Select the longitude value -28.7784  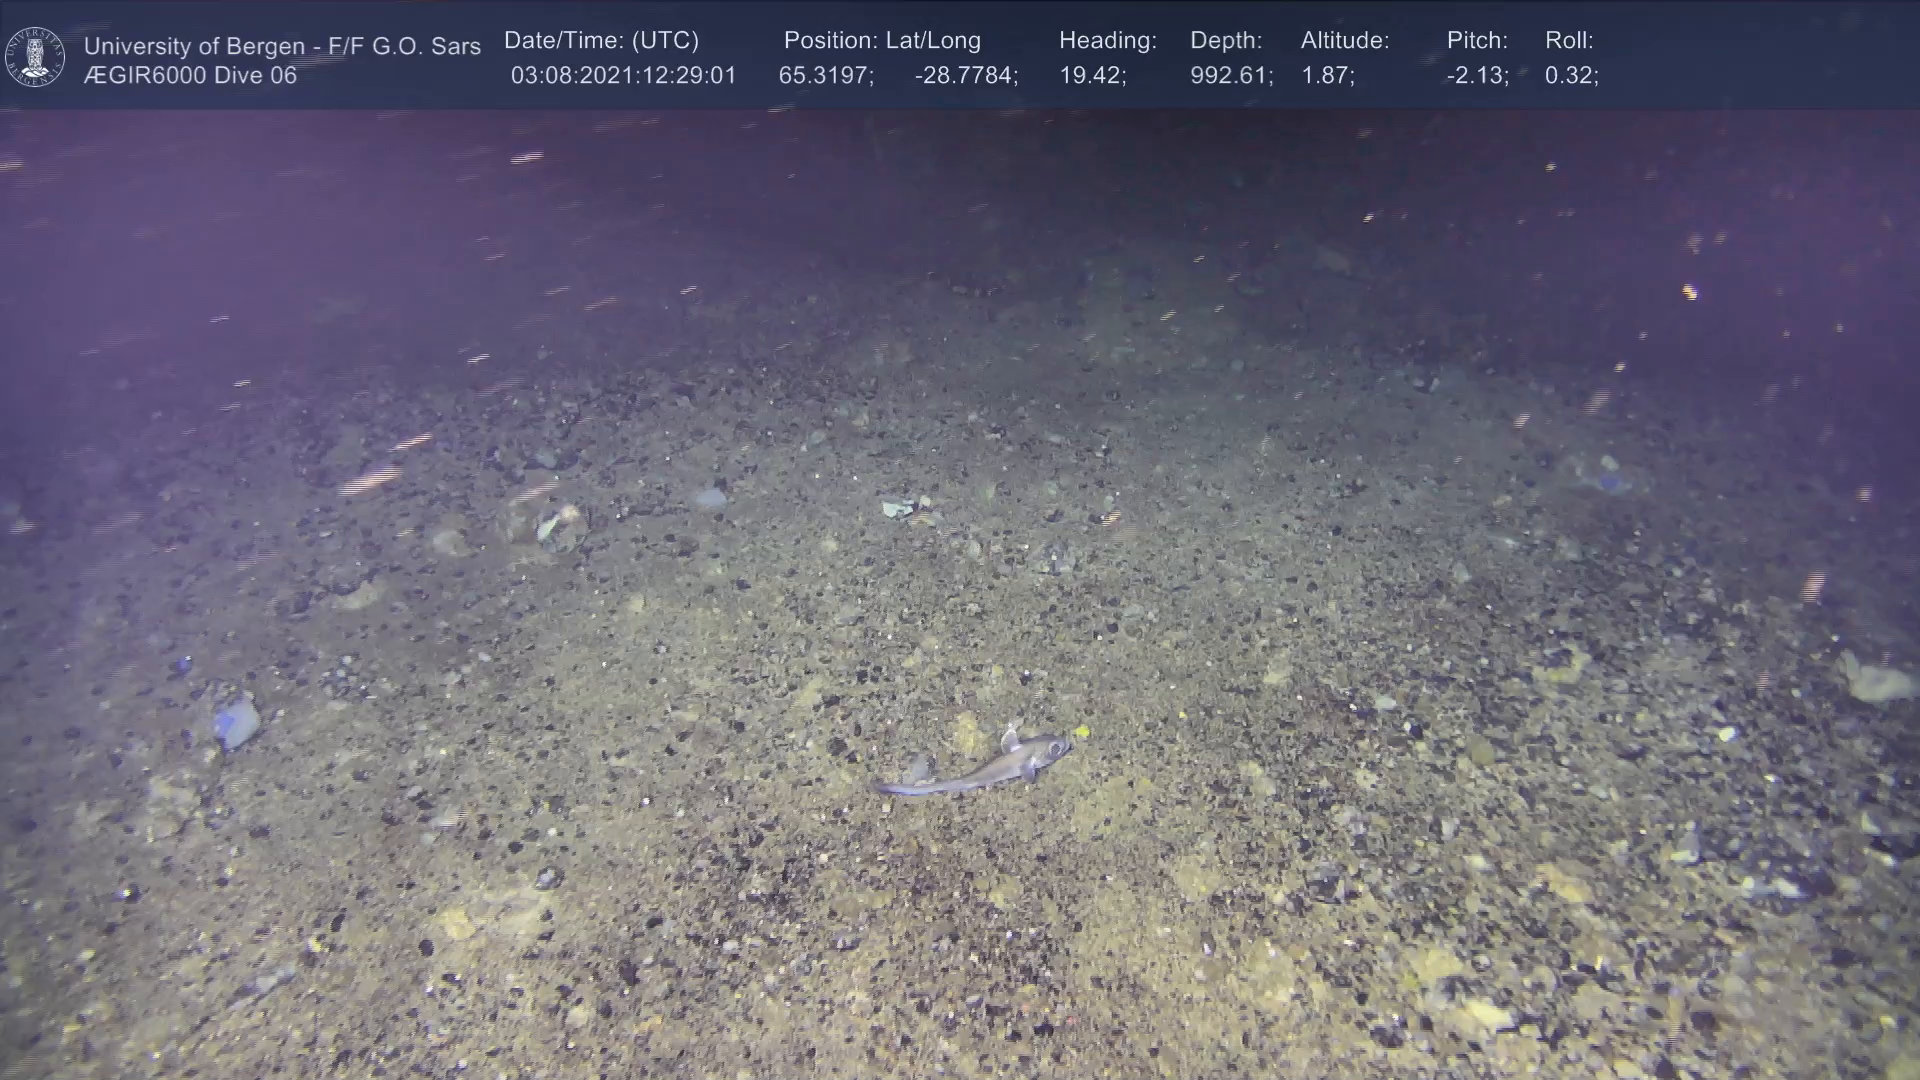965,76
